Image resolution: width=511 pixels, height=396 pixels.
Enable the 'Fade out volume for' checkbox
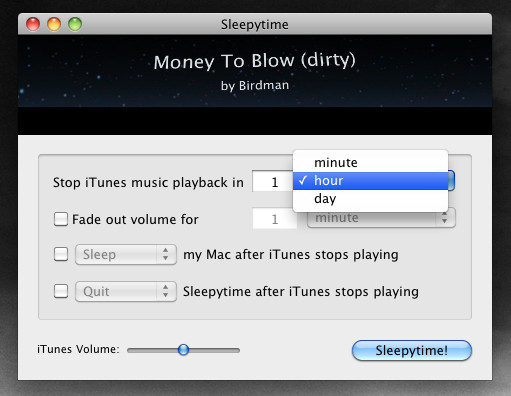click(x=61, y=219)
